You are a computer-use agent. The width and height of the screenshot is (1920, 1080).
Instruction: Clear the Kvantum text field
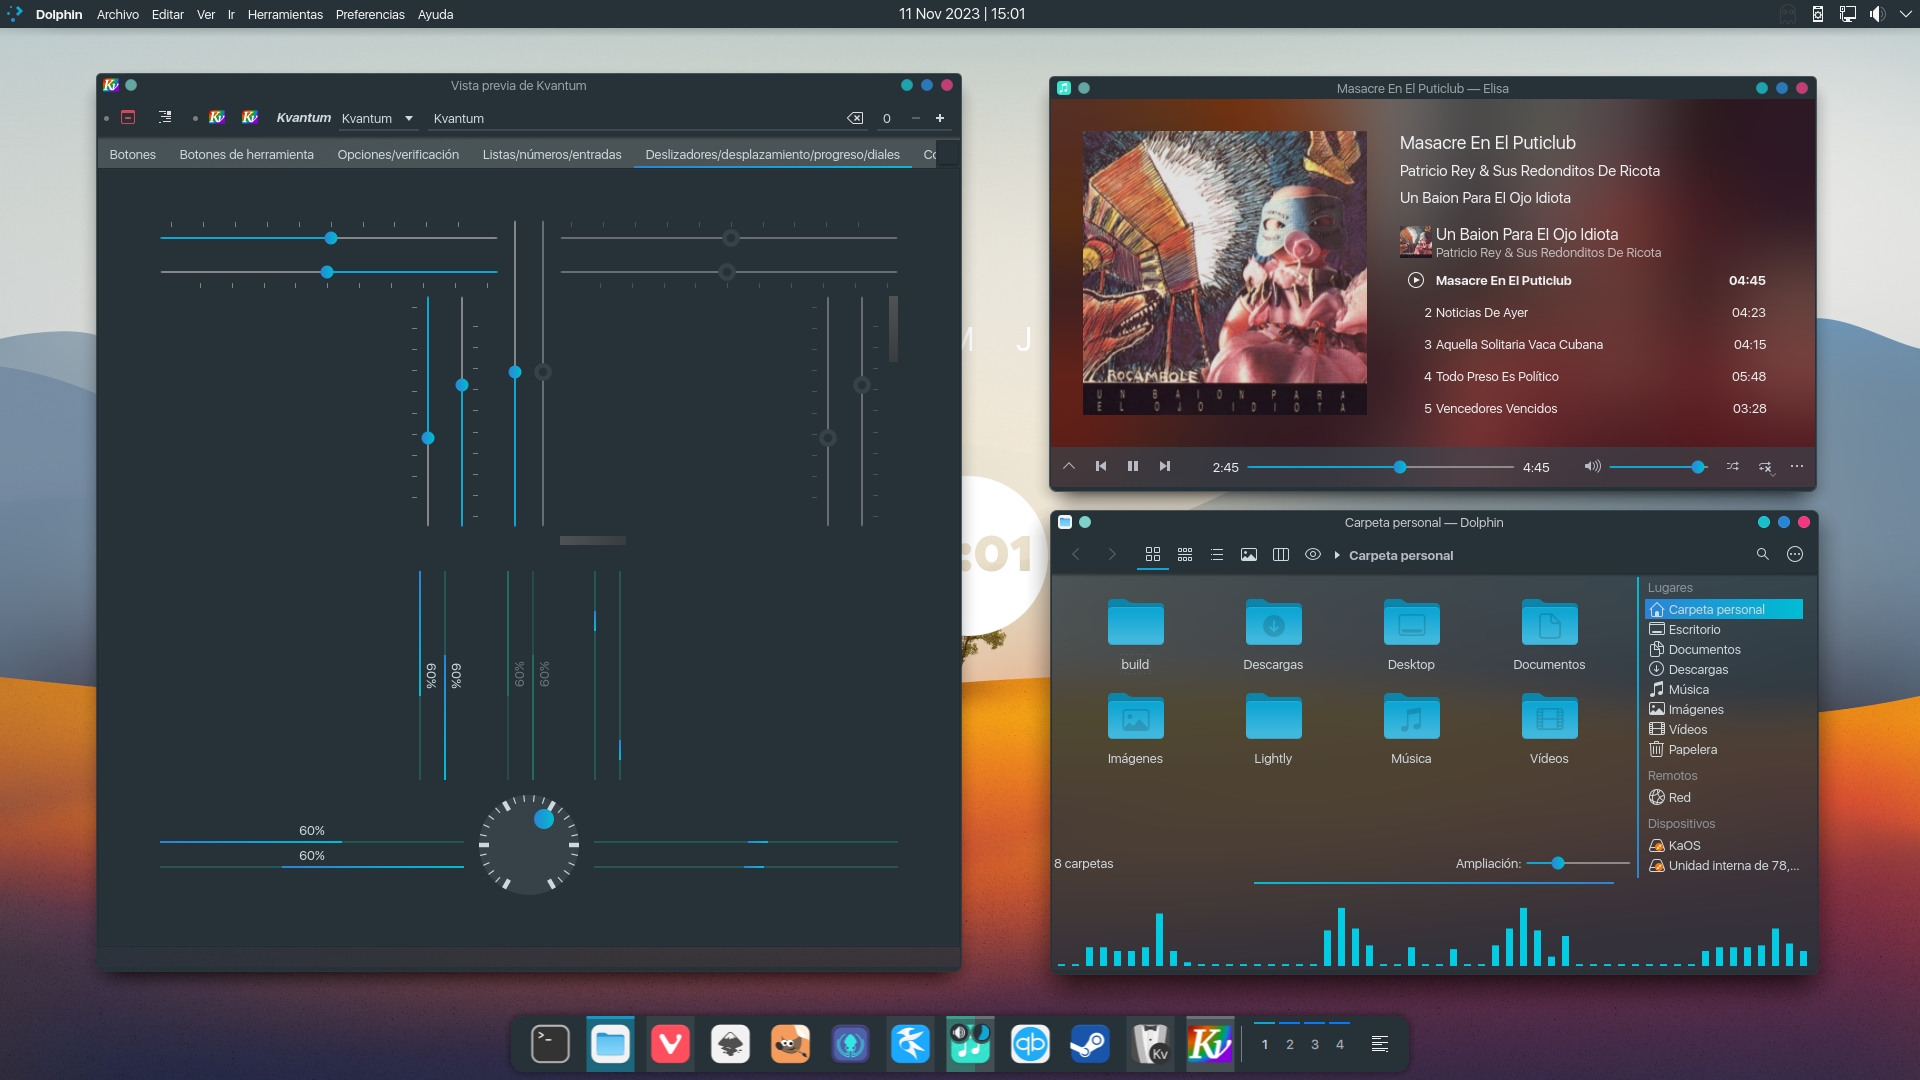pos(855,118)
